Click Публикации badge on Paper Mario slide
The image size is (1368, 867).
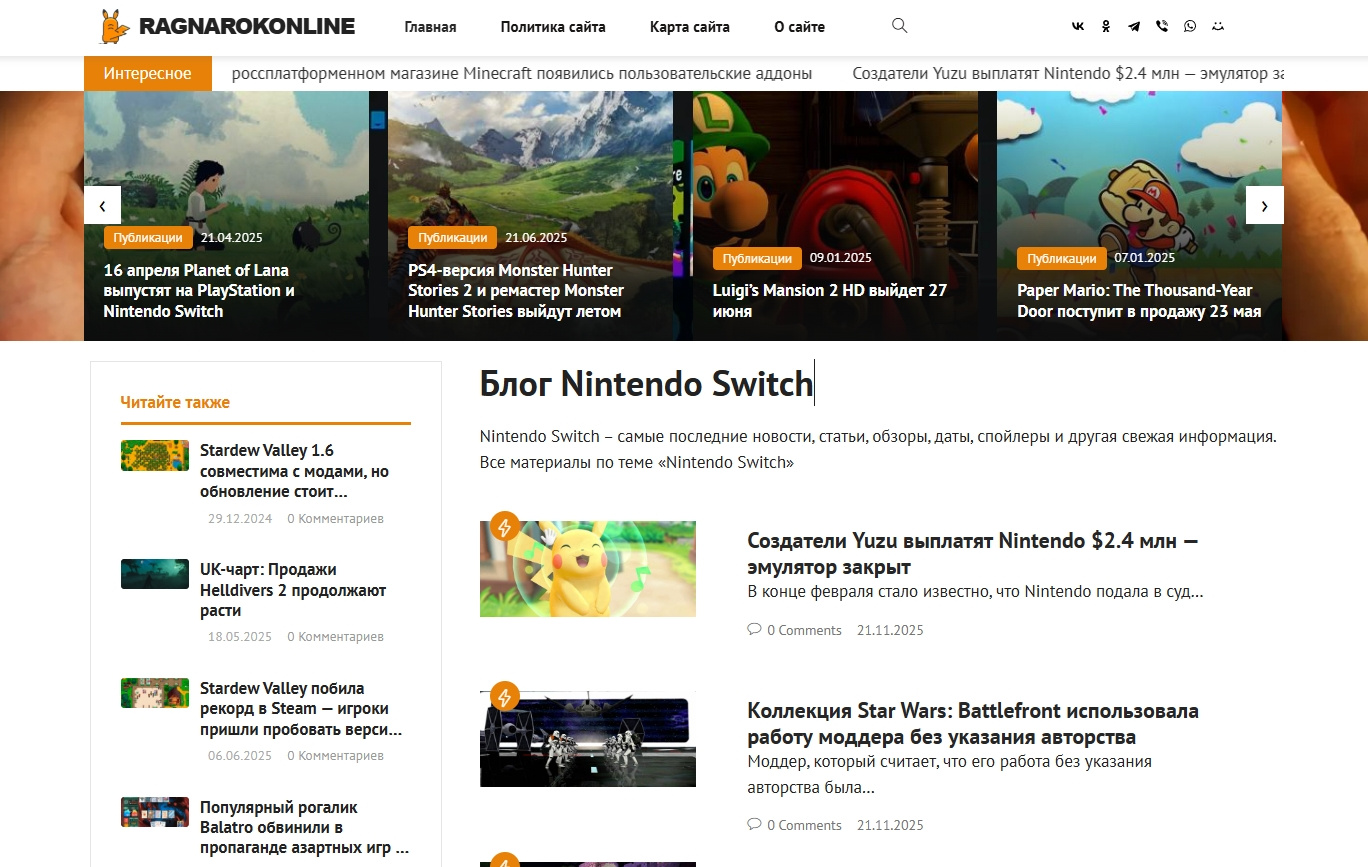click(x=1062, y=258)
